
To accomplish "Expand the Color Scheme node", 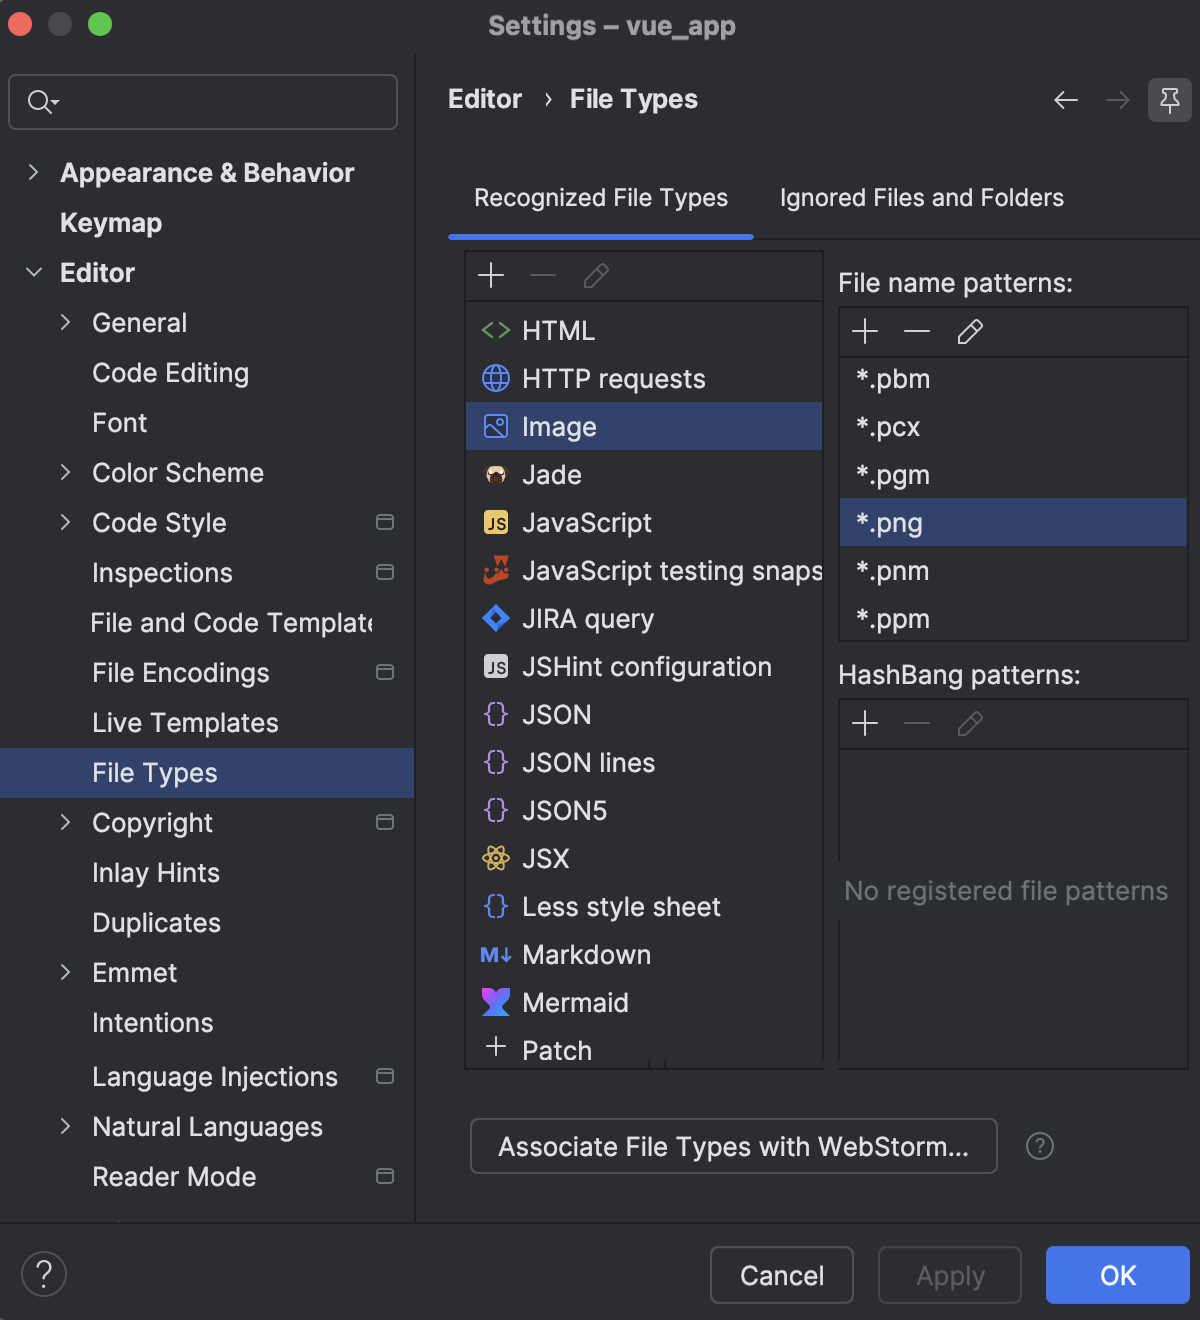I will coord(66,472).
